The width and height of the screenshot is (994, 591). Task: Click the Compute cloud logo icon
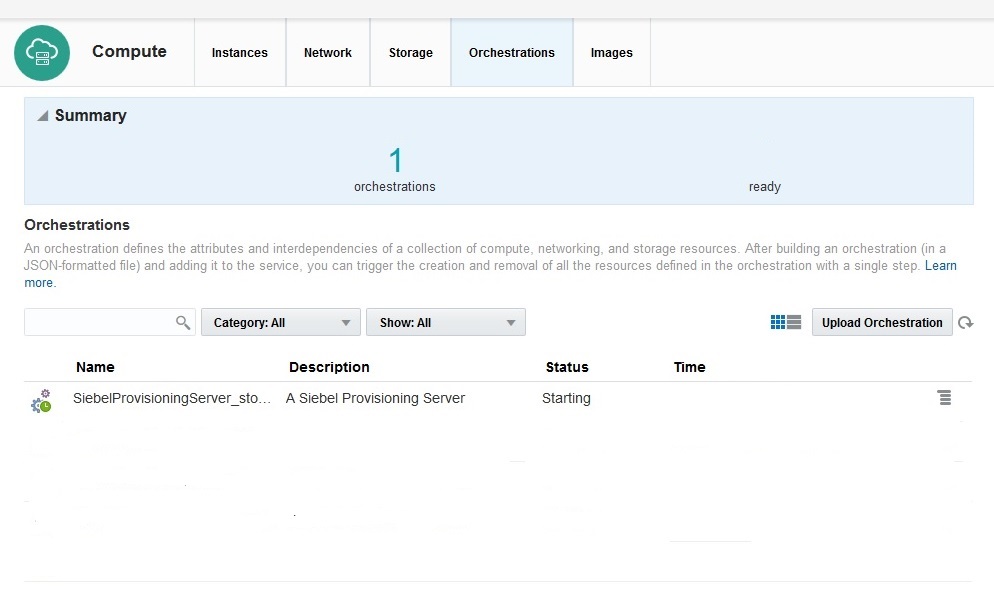click(x=41, y=51)
